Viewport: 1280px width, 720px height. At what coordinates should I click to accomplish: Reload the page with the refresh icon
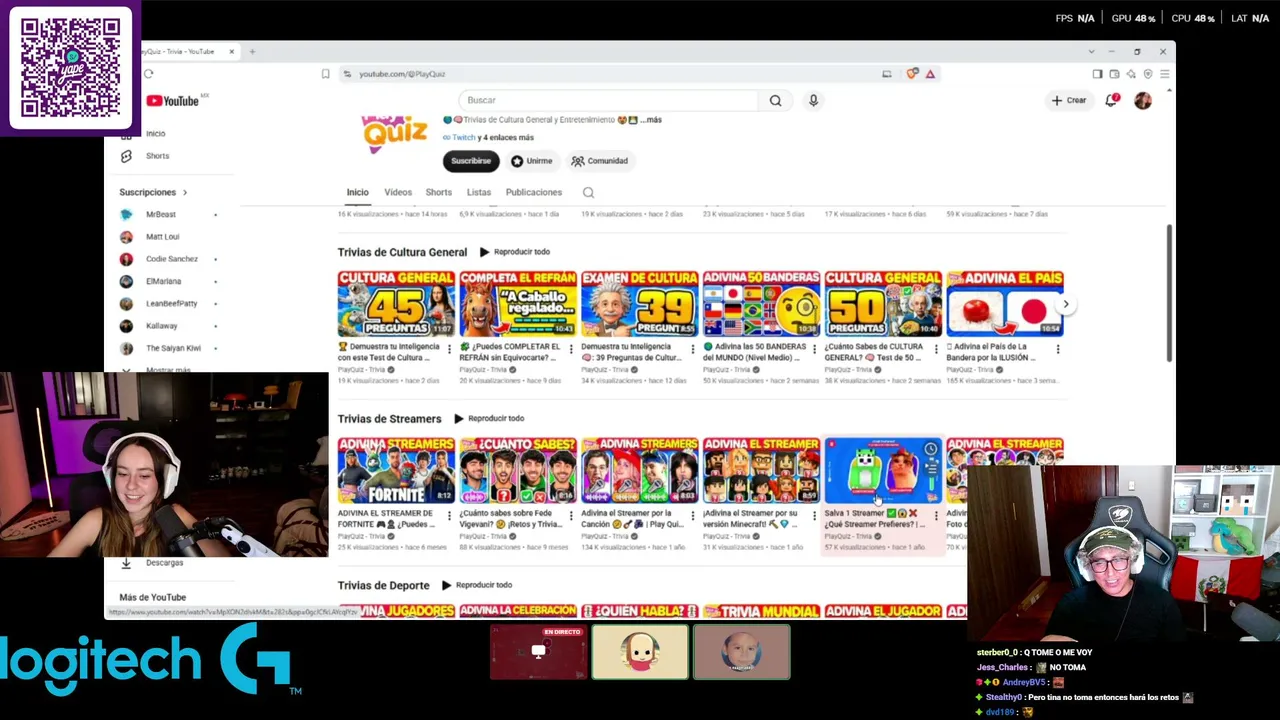[x=149, y=74]
